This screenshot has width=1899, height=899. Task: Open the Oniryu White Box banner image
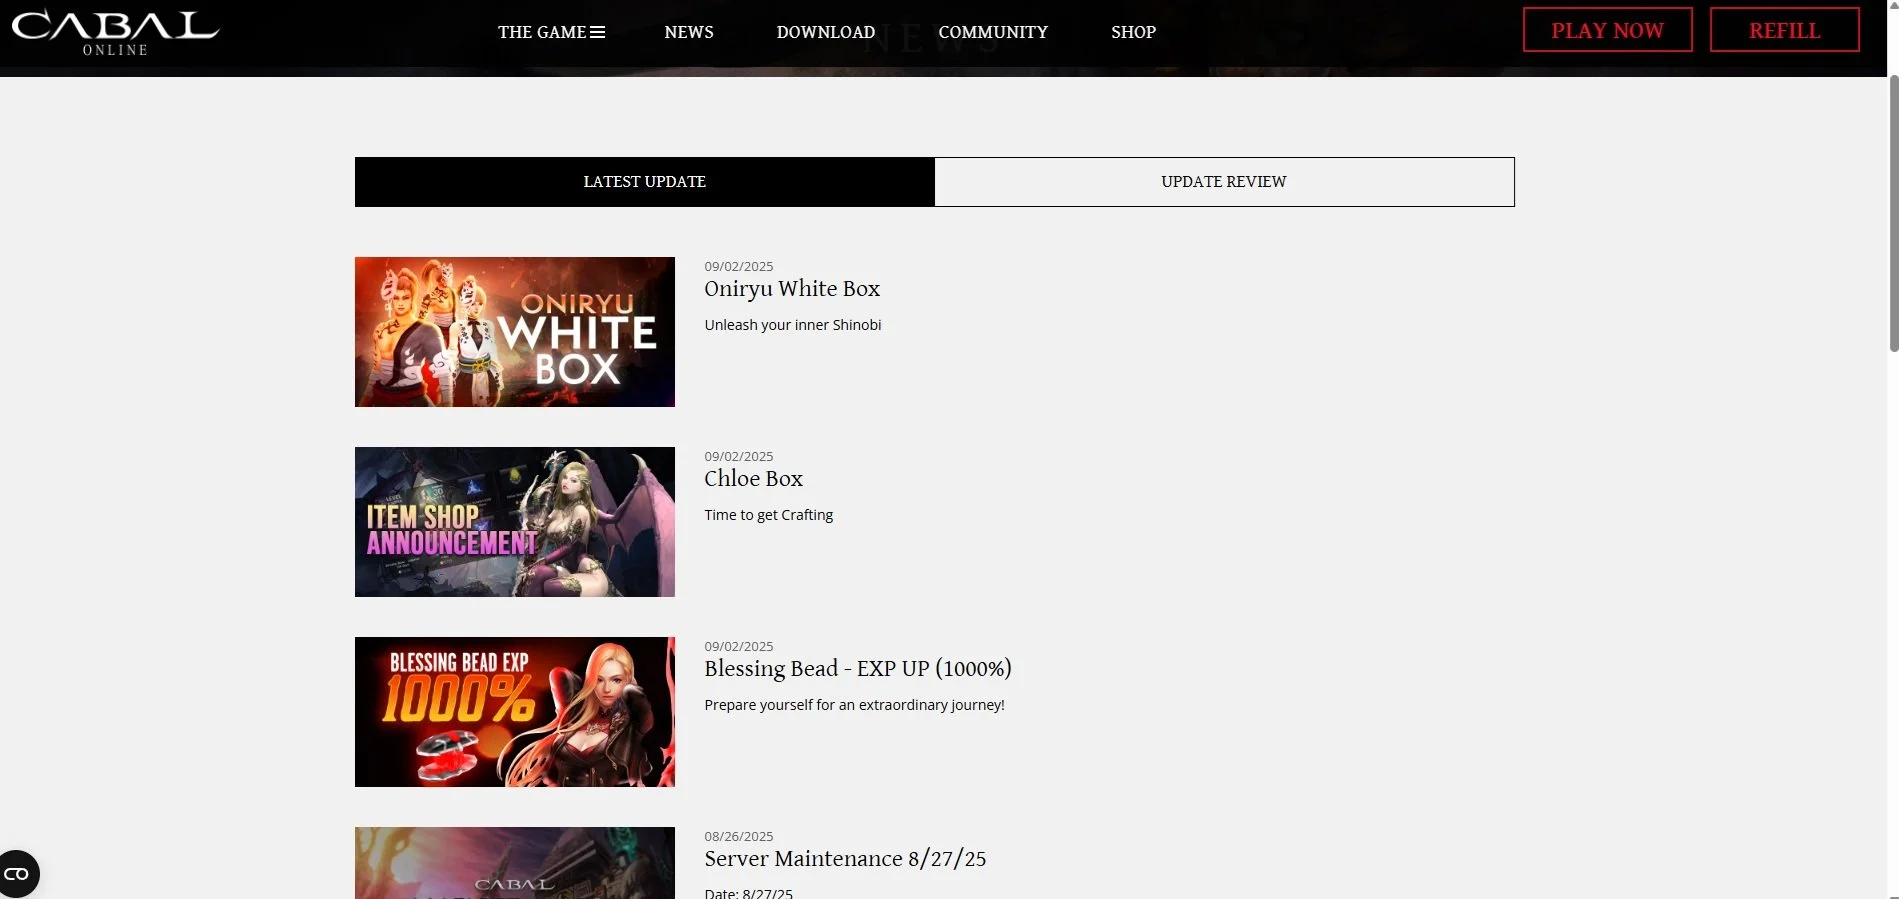[x=515, y=332]
